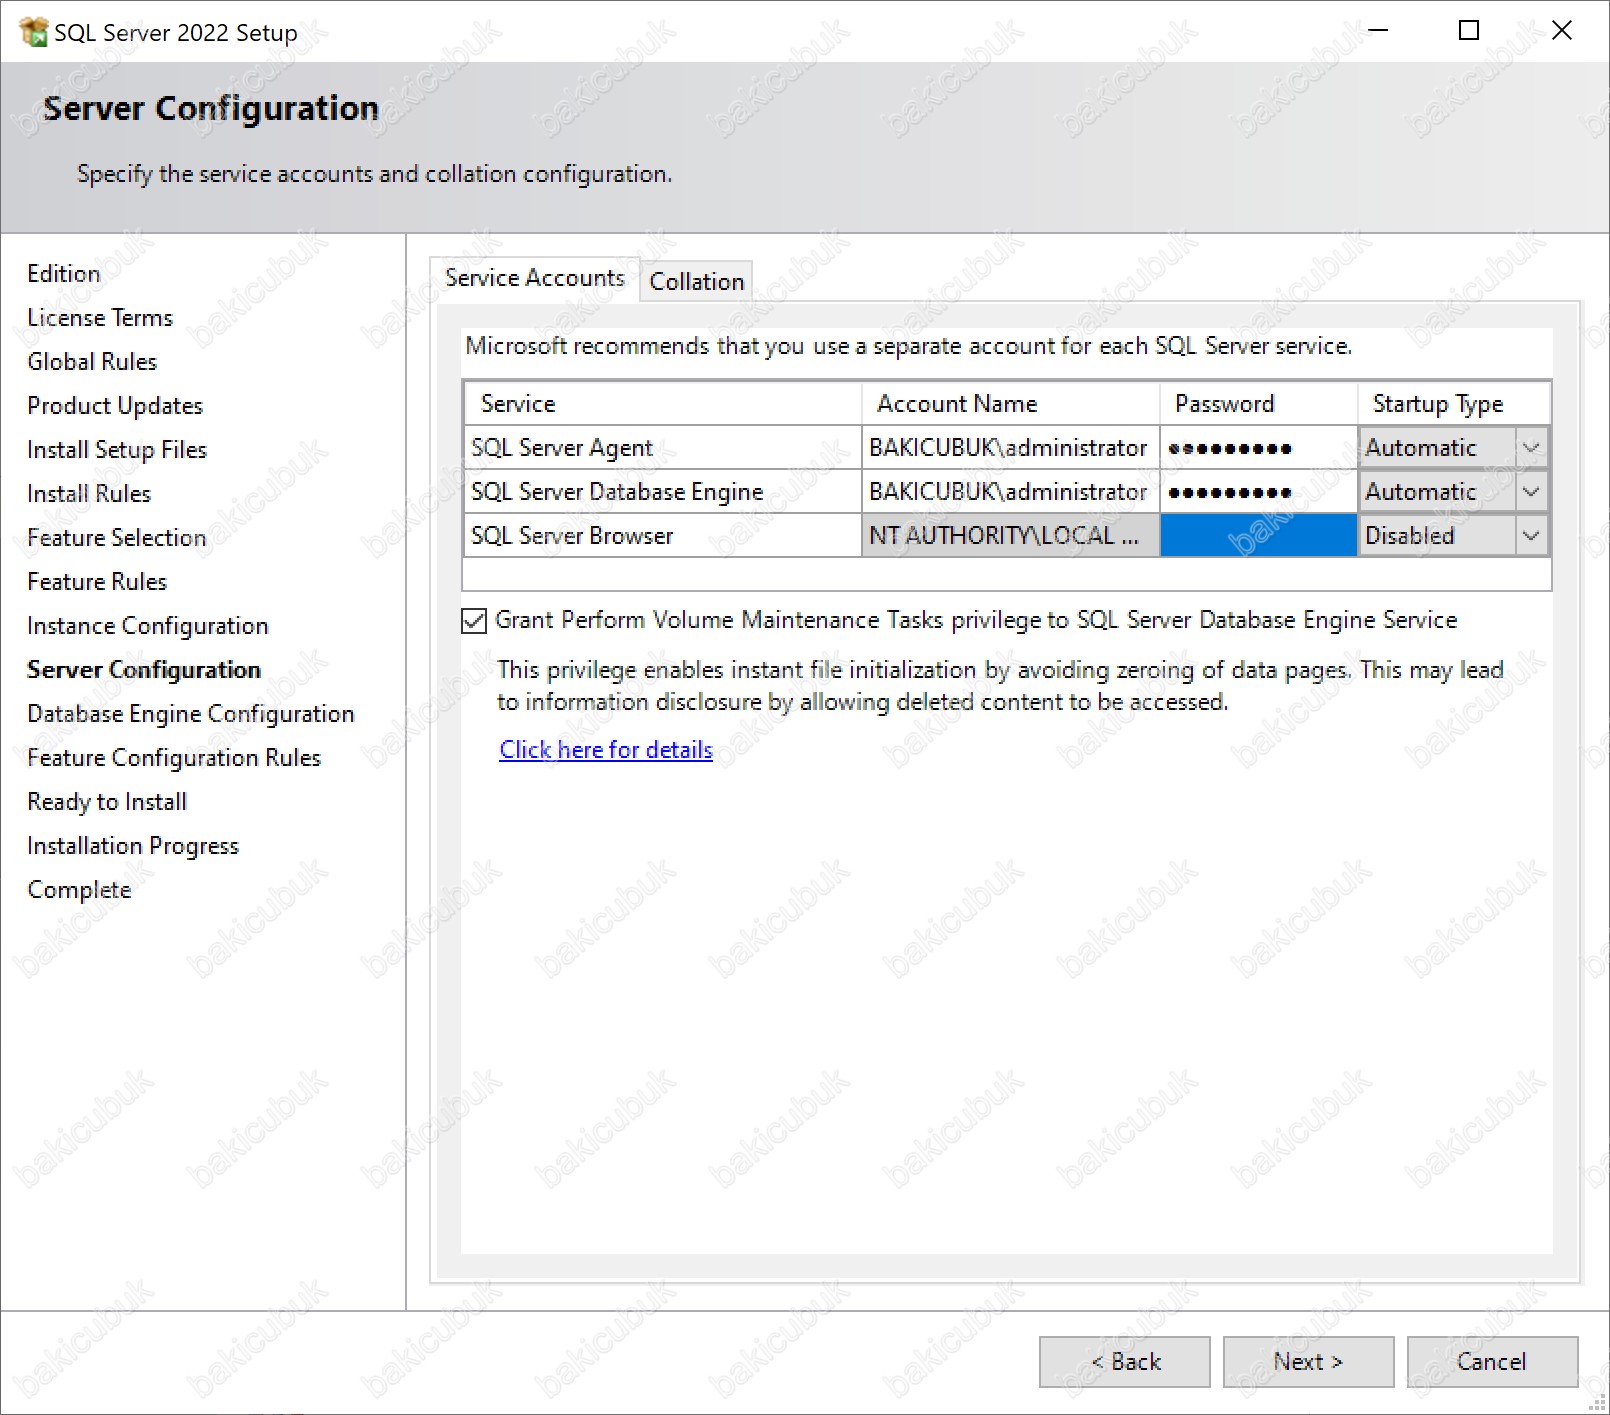Open Startup Type dropdown for SQL Server Browser
This screenshot has height=1415, width=1610.
(x=1530, y=535)
